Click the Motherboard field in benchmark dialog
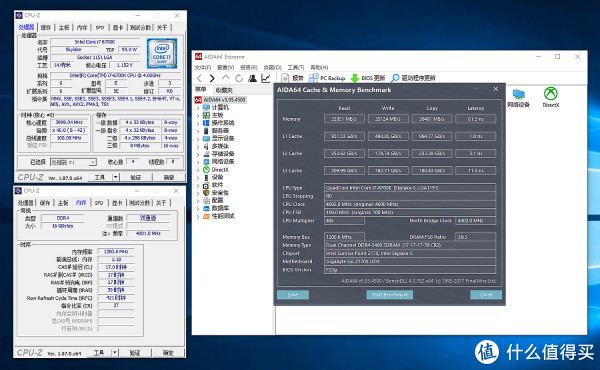 (410, 261)
